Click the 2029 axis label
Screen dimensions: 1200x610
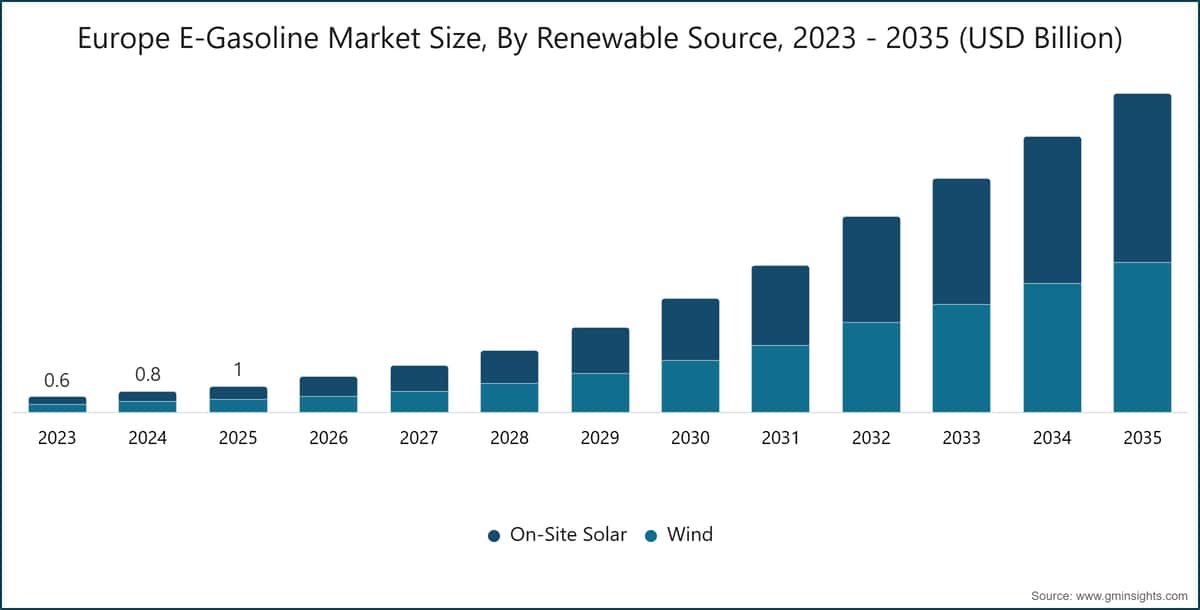click(600, 438)
